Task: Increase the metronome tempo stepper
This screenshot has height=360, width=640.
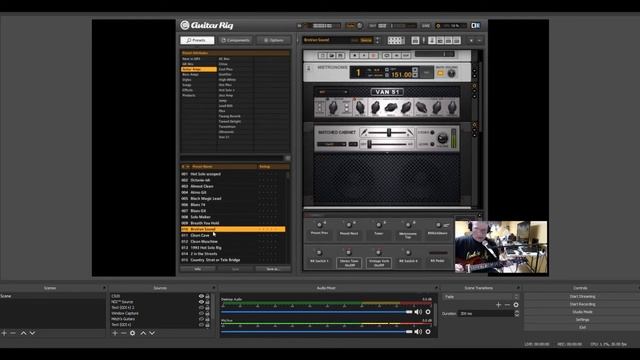Action: 415,70
